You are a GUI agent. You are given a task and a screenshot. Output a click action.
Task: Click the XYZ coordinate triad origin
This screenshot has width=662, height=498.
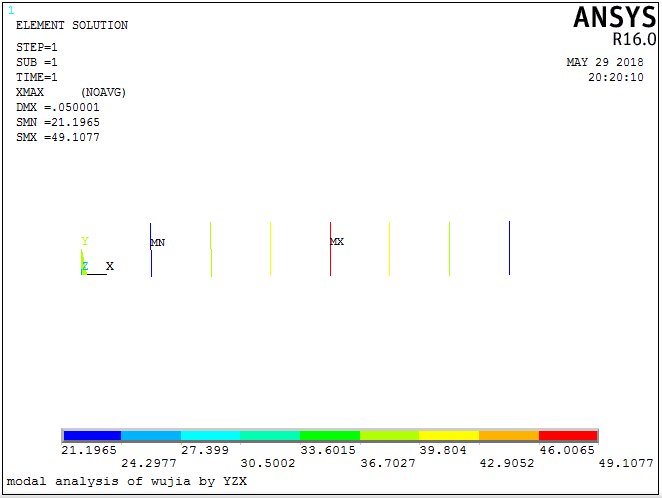83,273
